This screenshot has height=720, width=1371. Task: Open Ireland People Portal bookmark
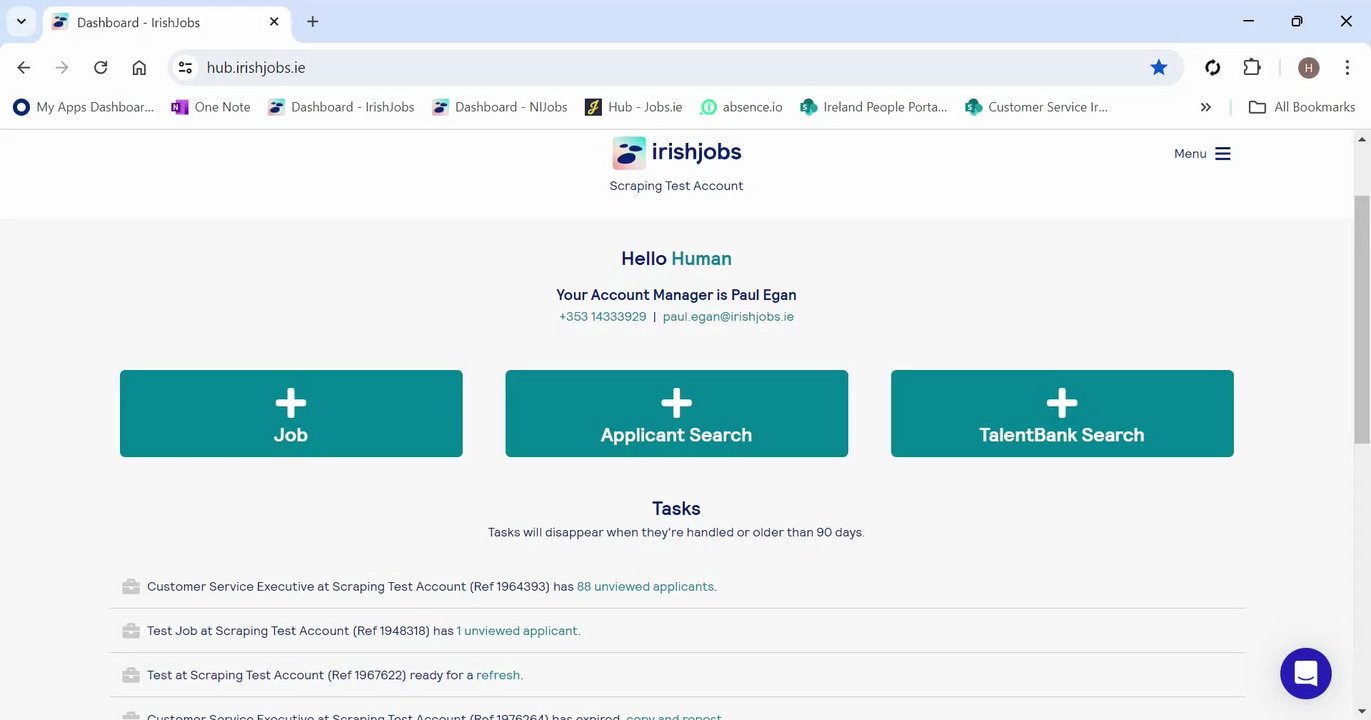click(874, 107)
